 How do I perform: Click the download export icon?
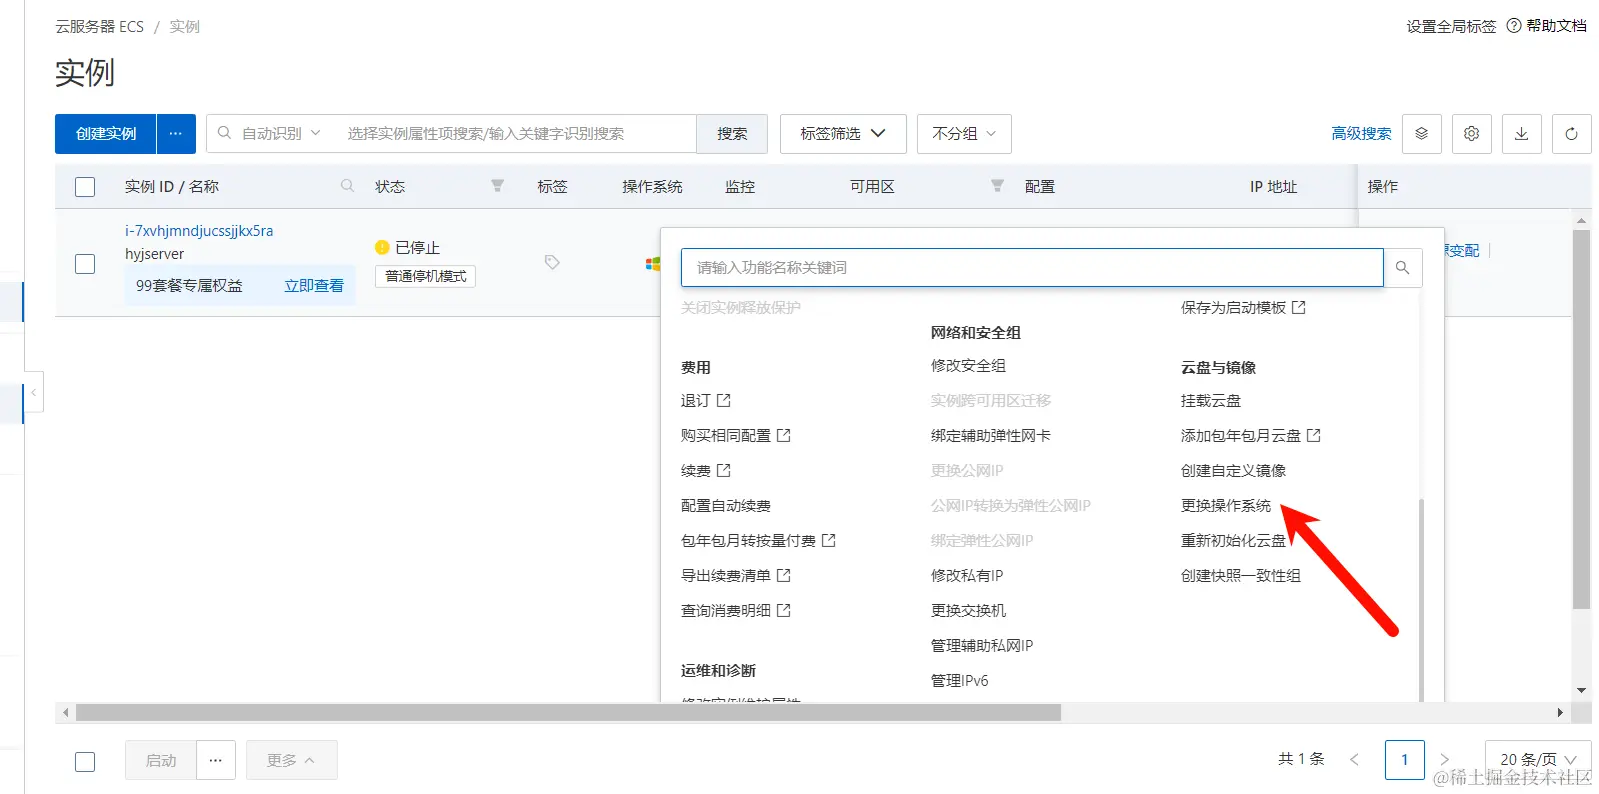point(1521,133)
